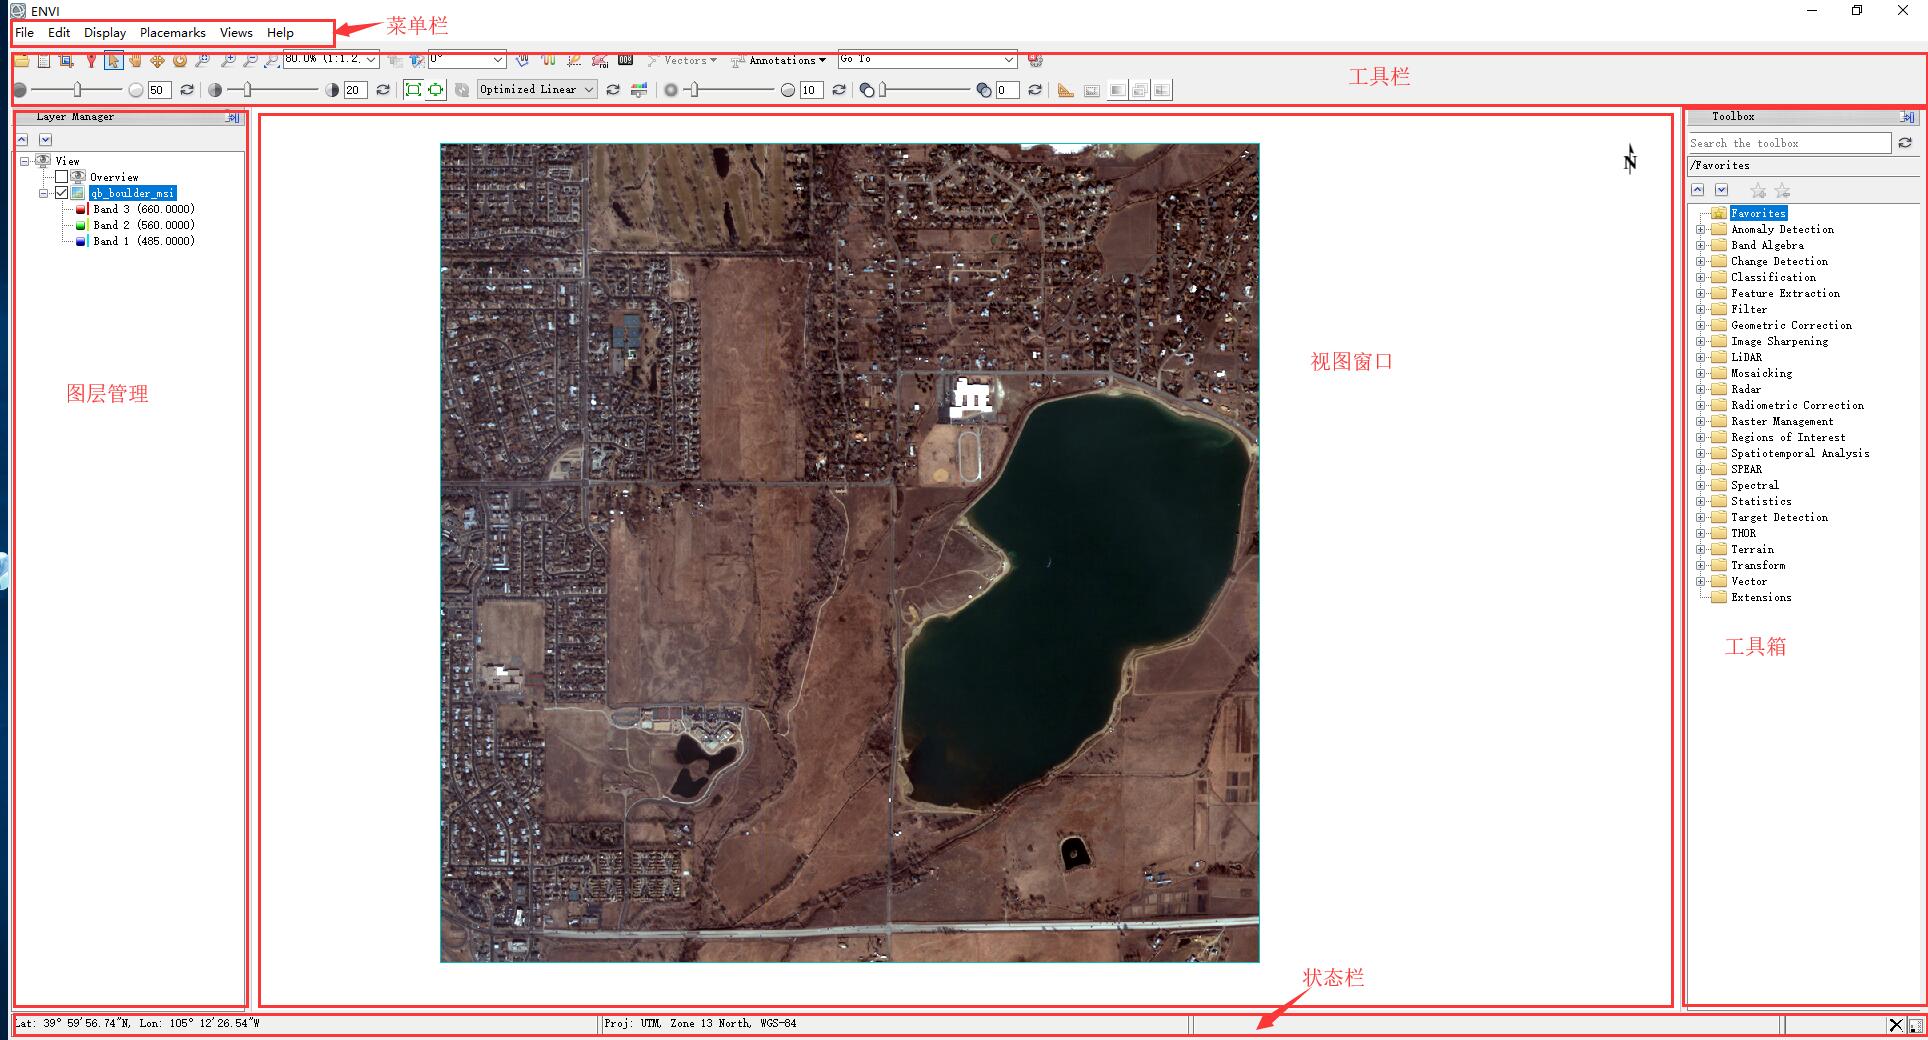Viewport: 1928px width, 1040px height.
Task: Open the Display menu
Action: [104, 32]
